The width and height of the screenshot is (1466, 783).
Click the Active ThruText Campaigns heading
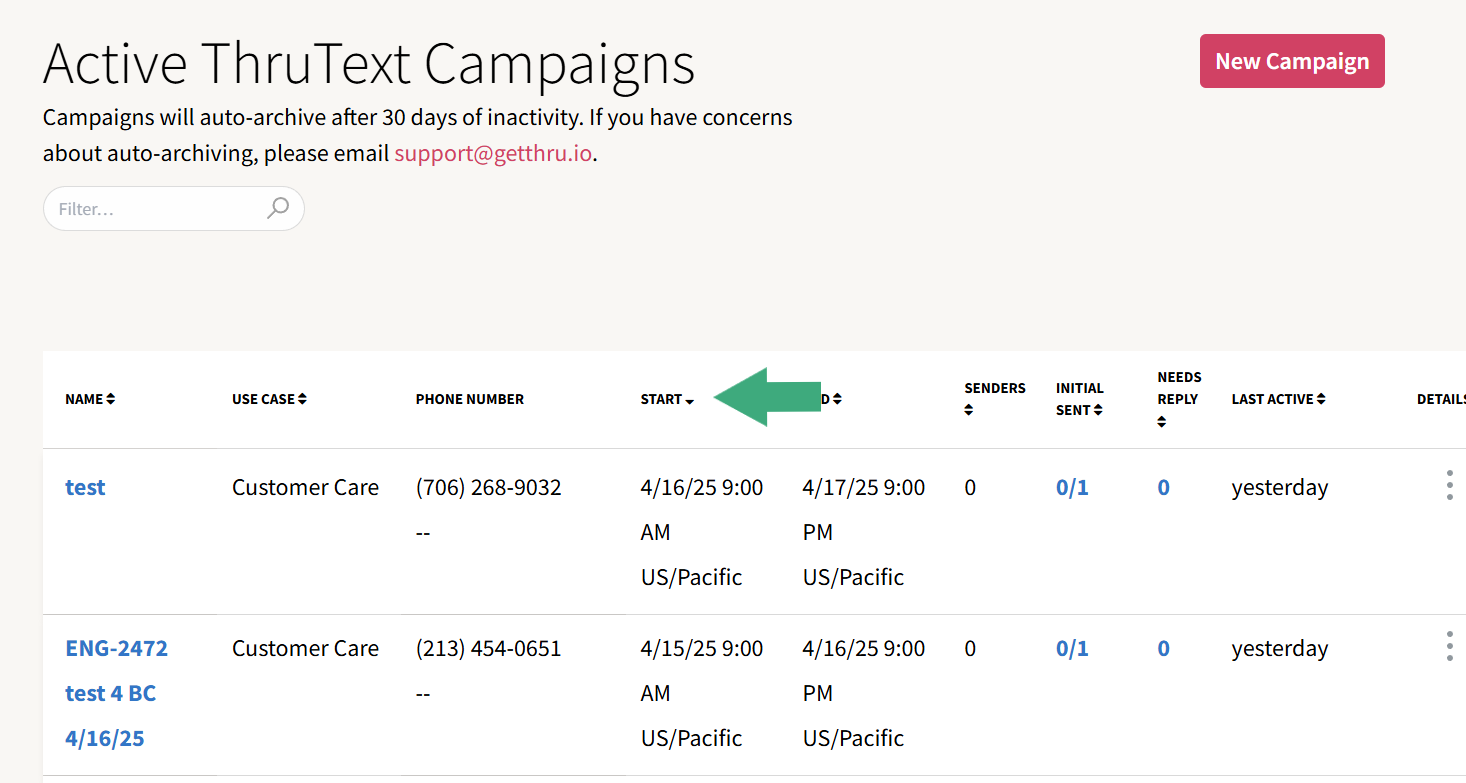tap(369, 63)
